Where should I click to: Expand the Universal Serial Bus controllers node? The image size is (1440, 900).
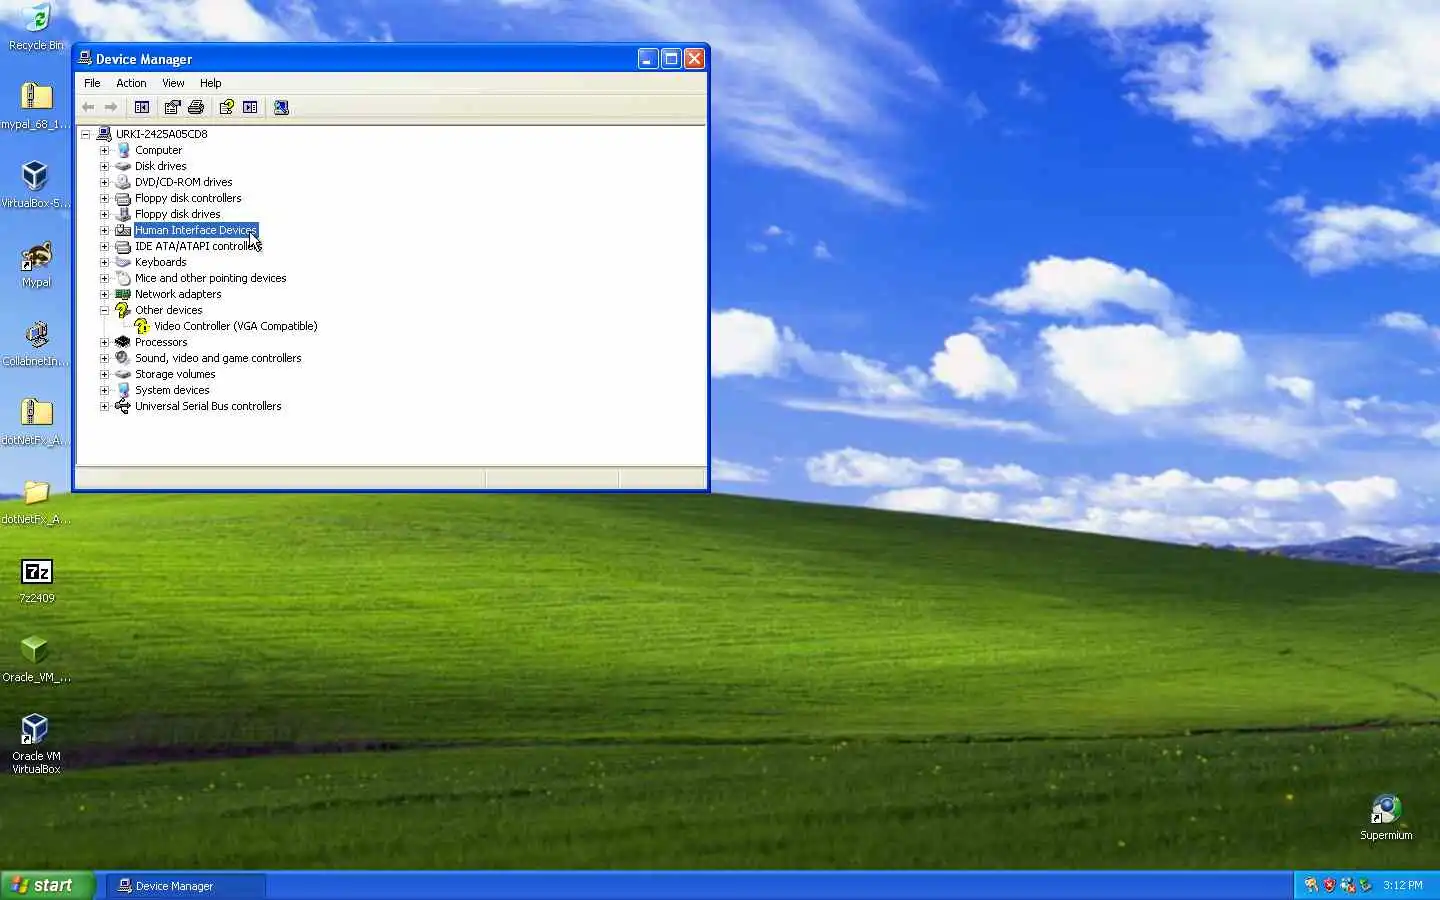click(104, 406)
